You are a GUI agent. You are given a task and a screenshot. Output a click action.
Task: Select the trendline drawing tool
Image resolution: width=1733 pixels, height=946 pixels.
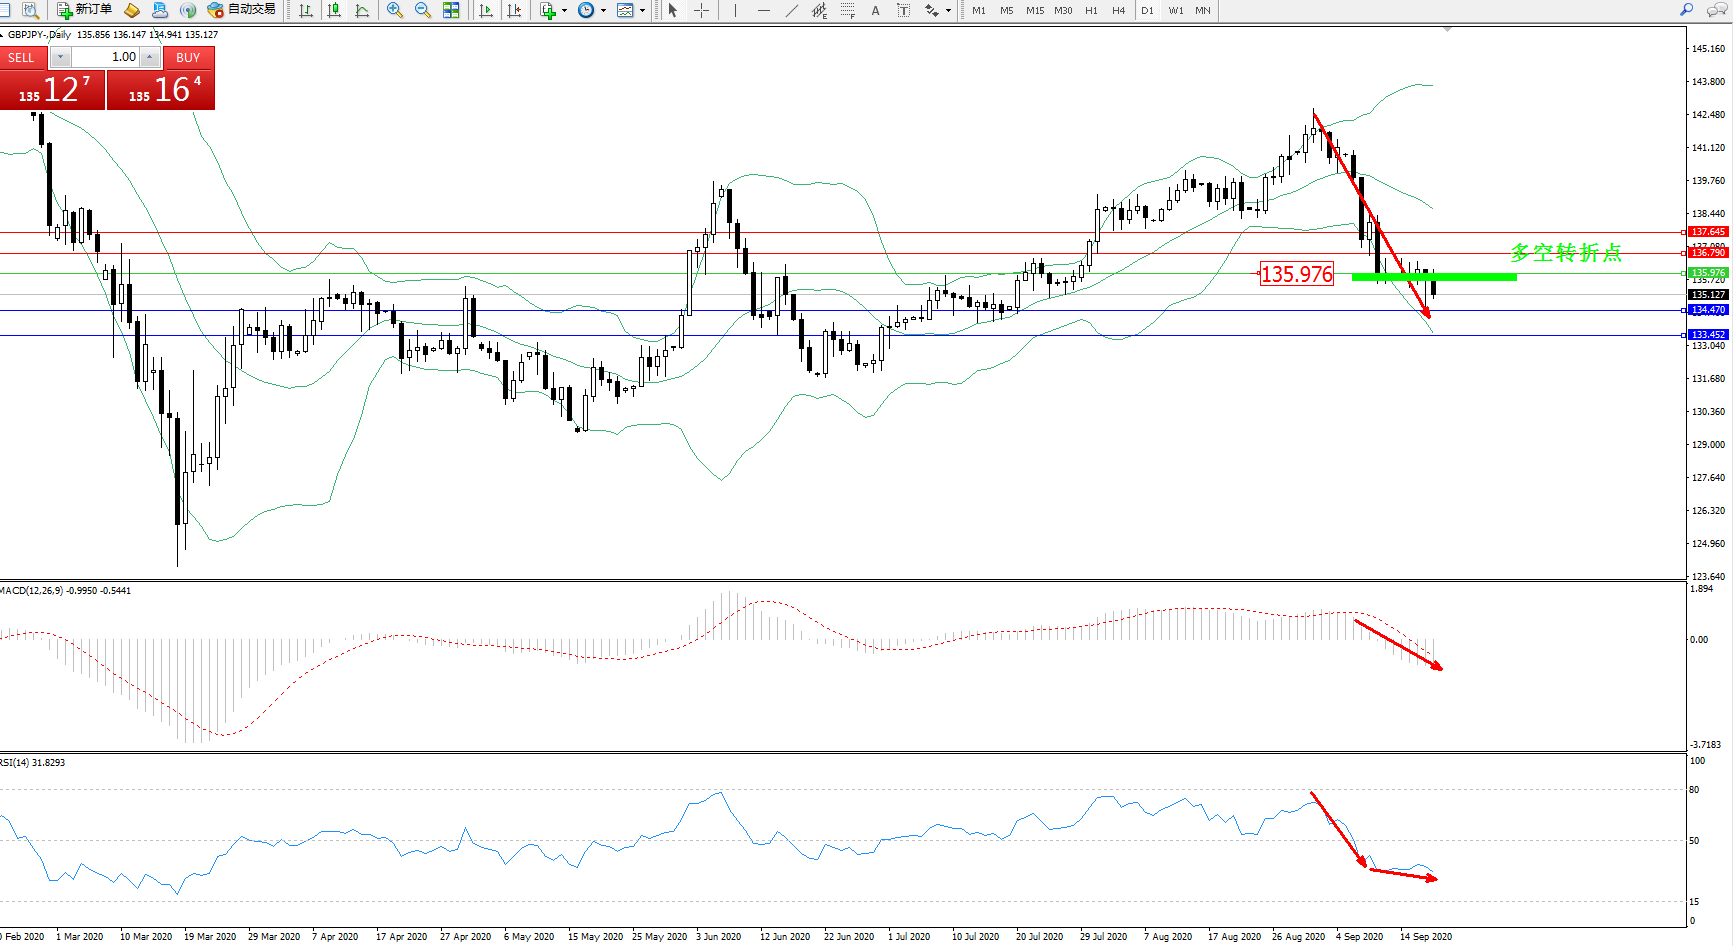click(x=791, y=10)
